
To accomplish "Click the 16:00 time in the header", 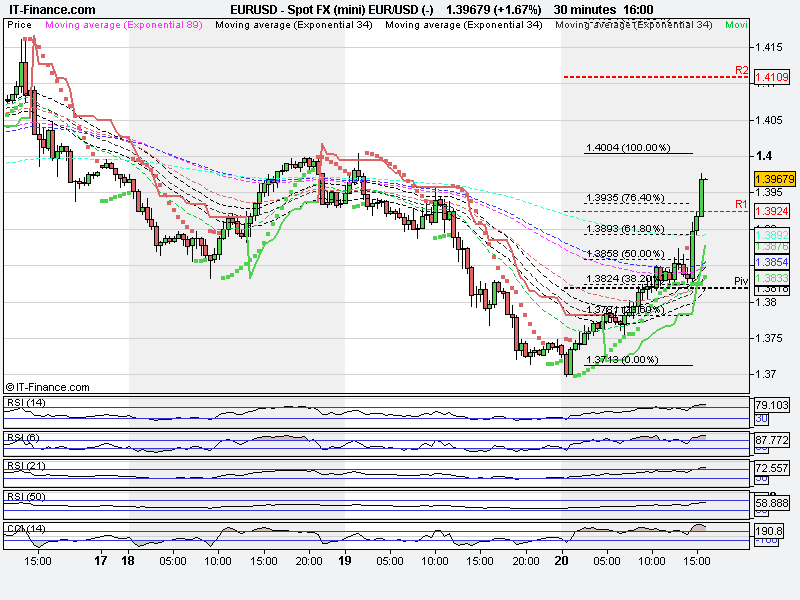I will [638, 10].
